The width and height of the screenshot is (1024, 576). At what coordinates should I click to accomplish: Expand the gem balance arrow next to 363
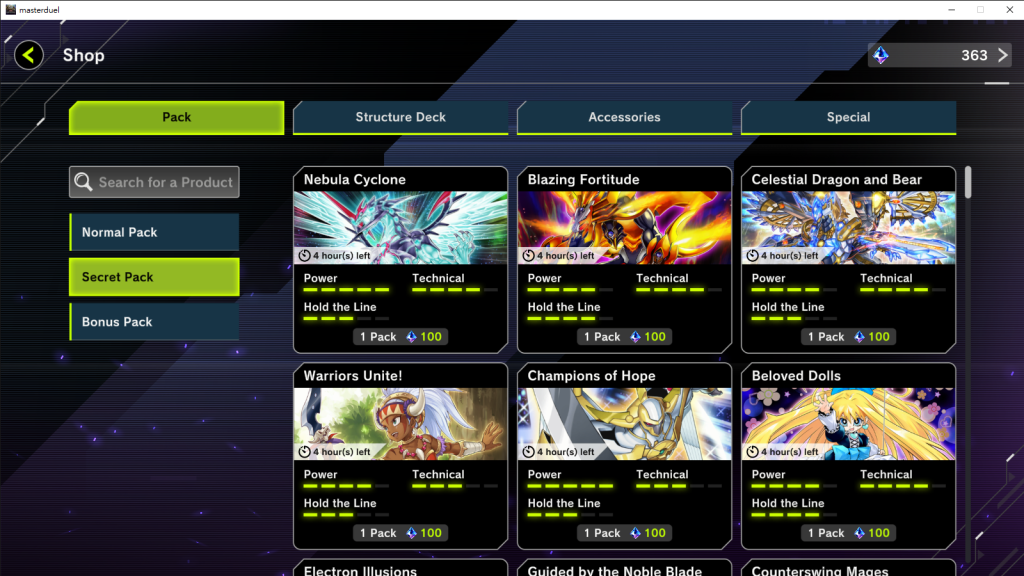tap(1003, 55)
